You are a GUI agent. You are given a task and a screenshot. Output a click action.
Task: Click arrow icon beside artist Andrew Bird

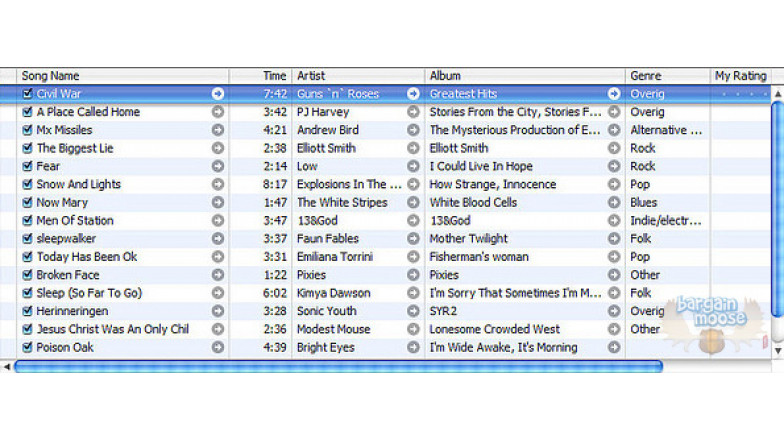coord(413,130)
